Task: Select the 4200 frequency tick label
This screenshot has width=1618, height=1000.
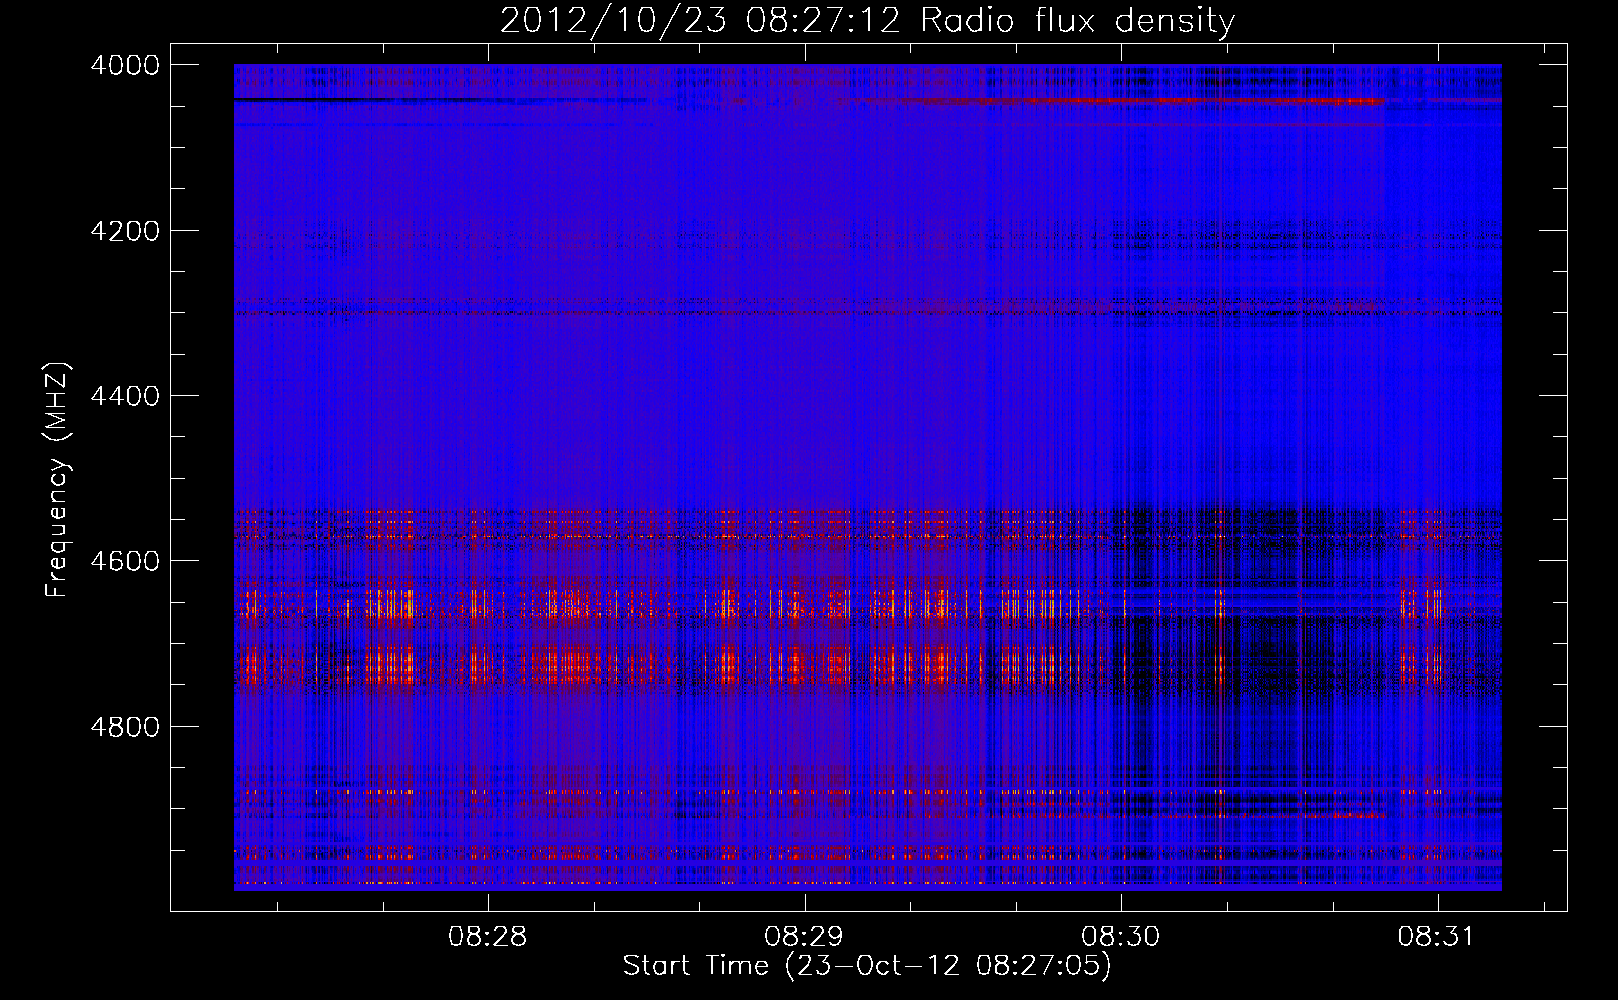Action: pyautogui.click(x=125, y=231)
